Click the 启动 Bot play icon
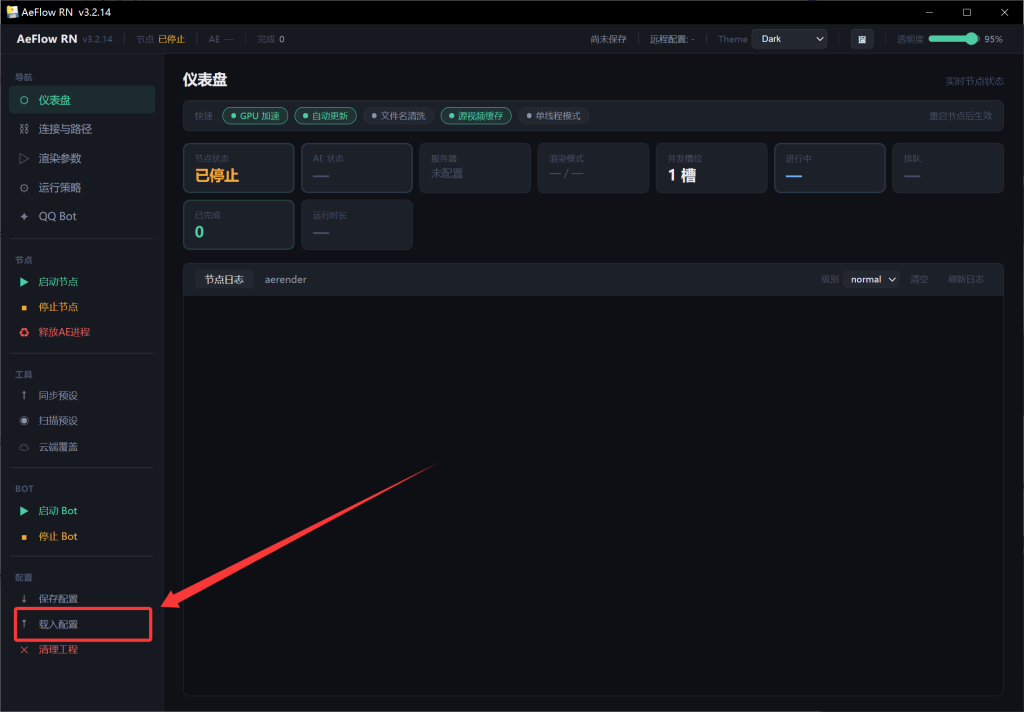The height and width of the screenshot is (712, 1024). [24, 511]
